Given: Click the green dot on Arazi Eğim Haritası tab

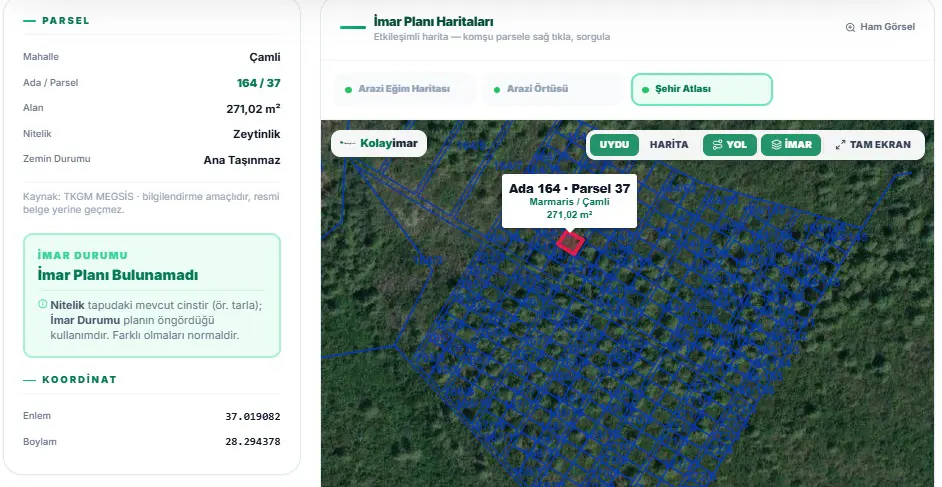Looking at the screenshot, I should [x=348, y=90].
